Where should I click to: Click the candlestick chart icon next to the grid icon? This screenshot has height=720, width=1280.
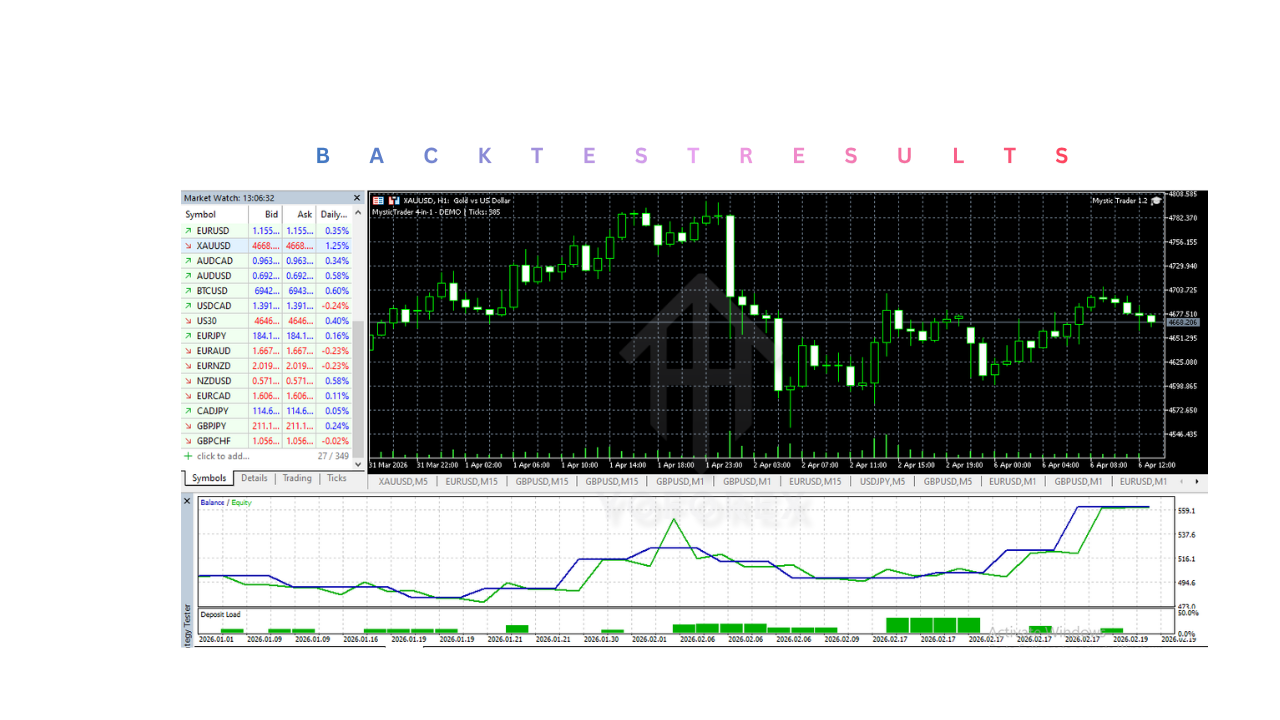point(392,199)
